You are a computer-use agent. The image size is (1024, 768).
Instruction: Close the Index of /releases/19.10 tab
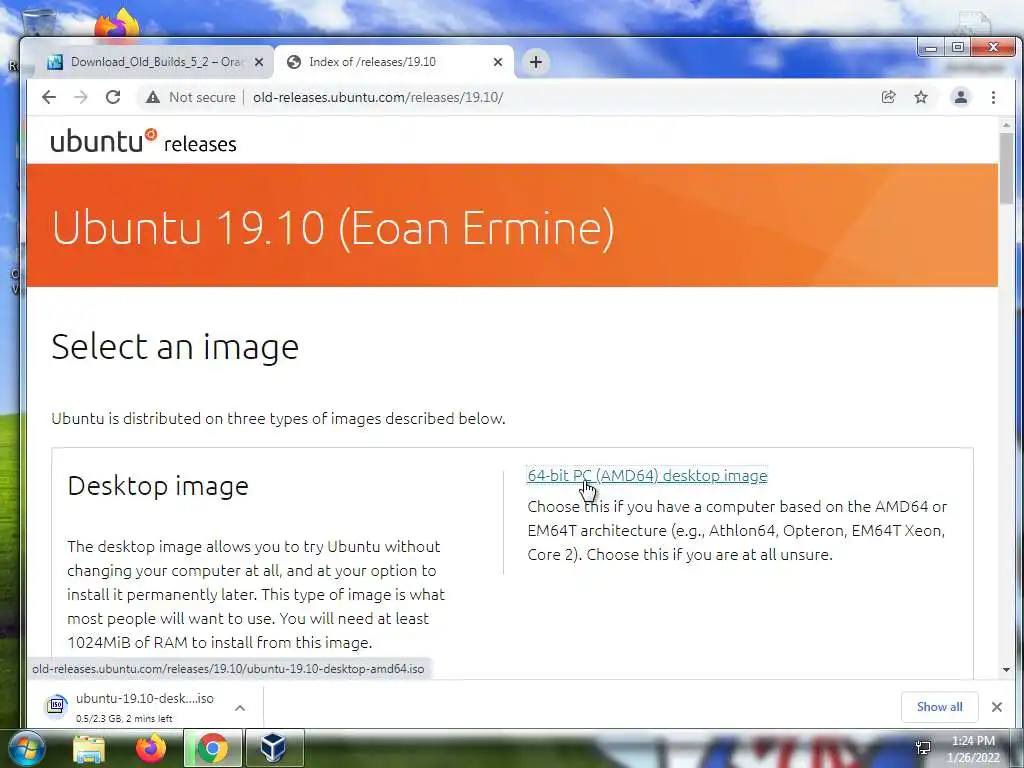(x=498, y=62)
